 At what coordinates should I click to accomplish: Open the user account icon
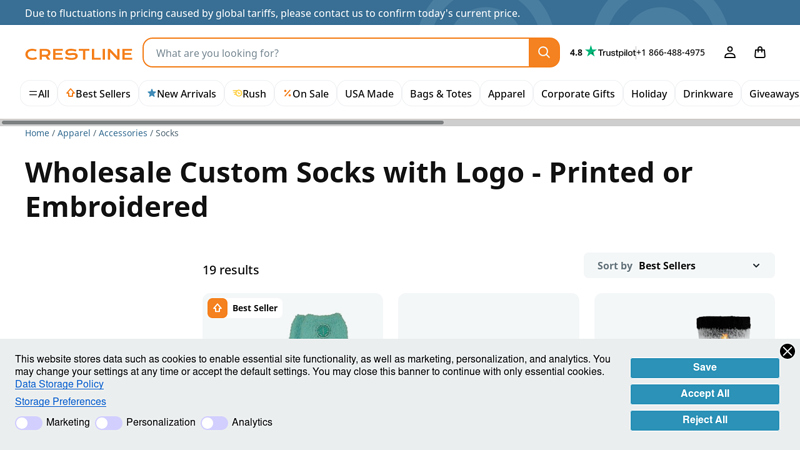coord(730,53)
